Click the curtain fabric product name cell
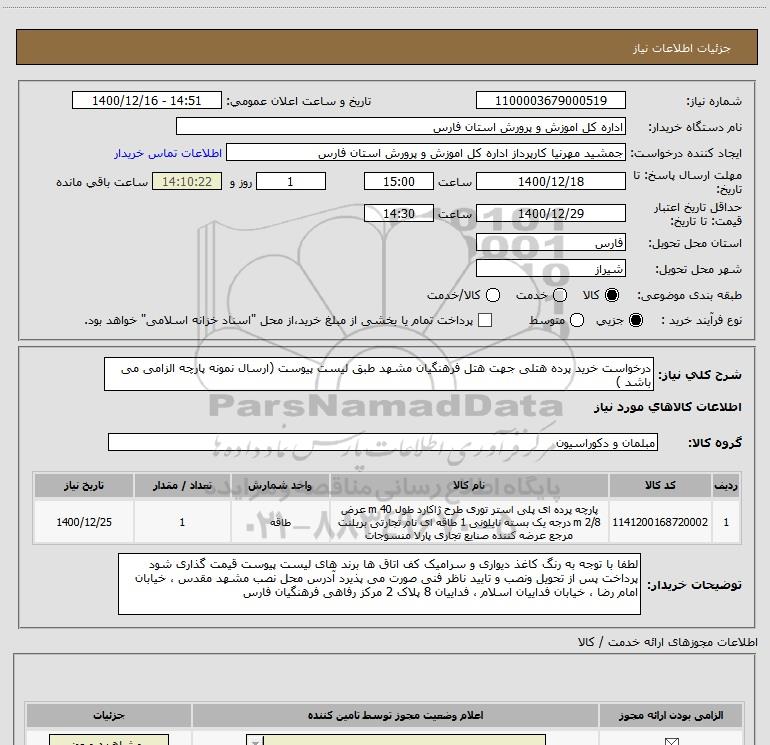Image resolution: width=770 pixels, height=745 pixels. (469, 522)
